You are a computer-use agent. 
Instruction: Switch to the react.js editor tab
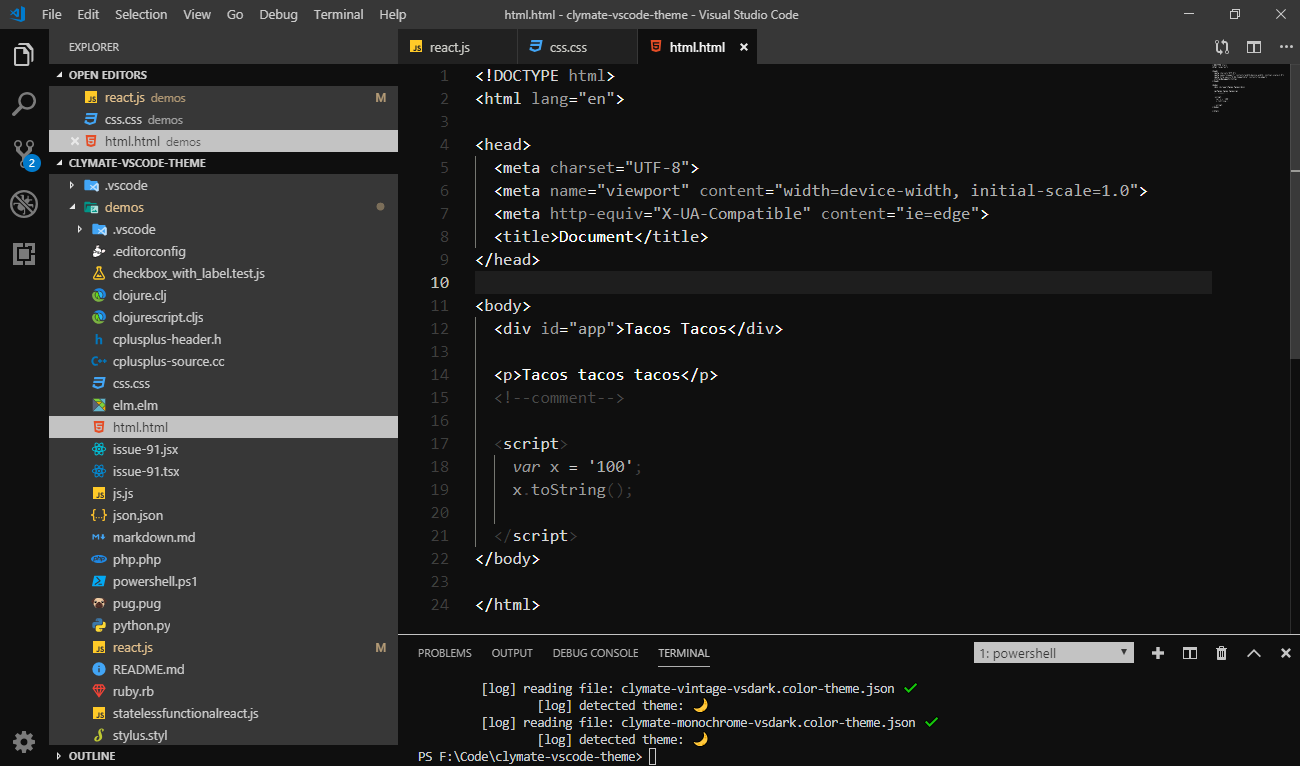coord(458,47)
